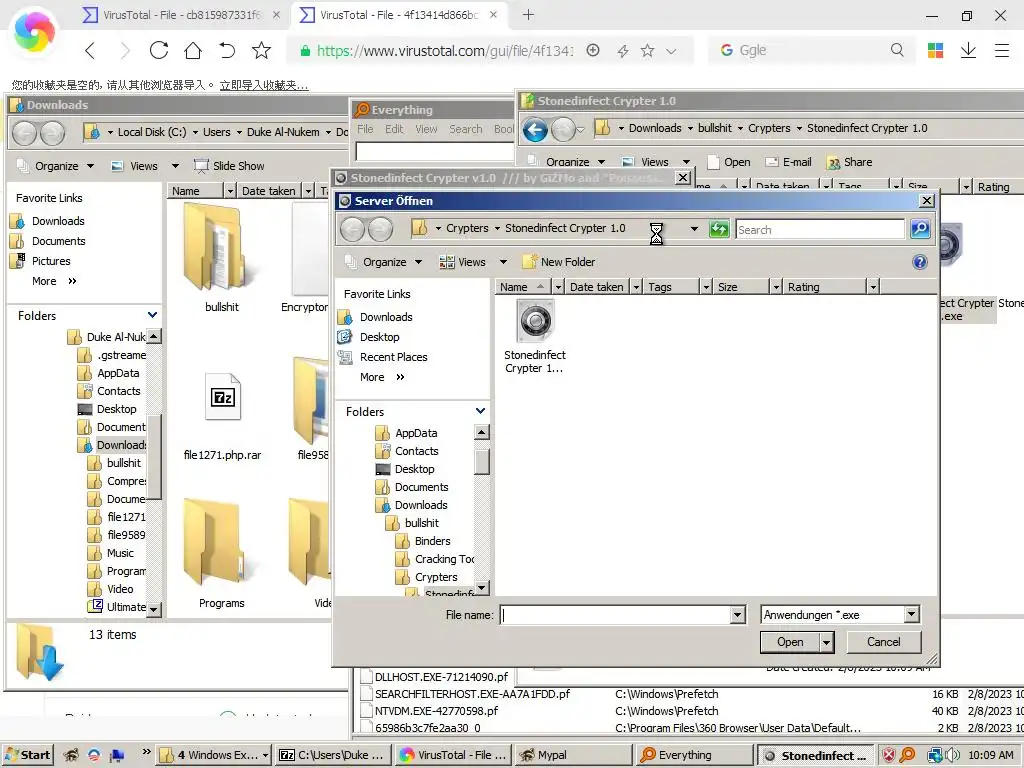Click the import bookmarks link 立即导入收藏夹

click(263, 85)
